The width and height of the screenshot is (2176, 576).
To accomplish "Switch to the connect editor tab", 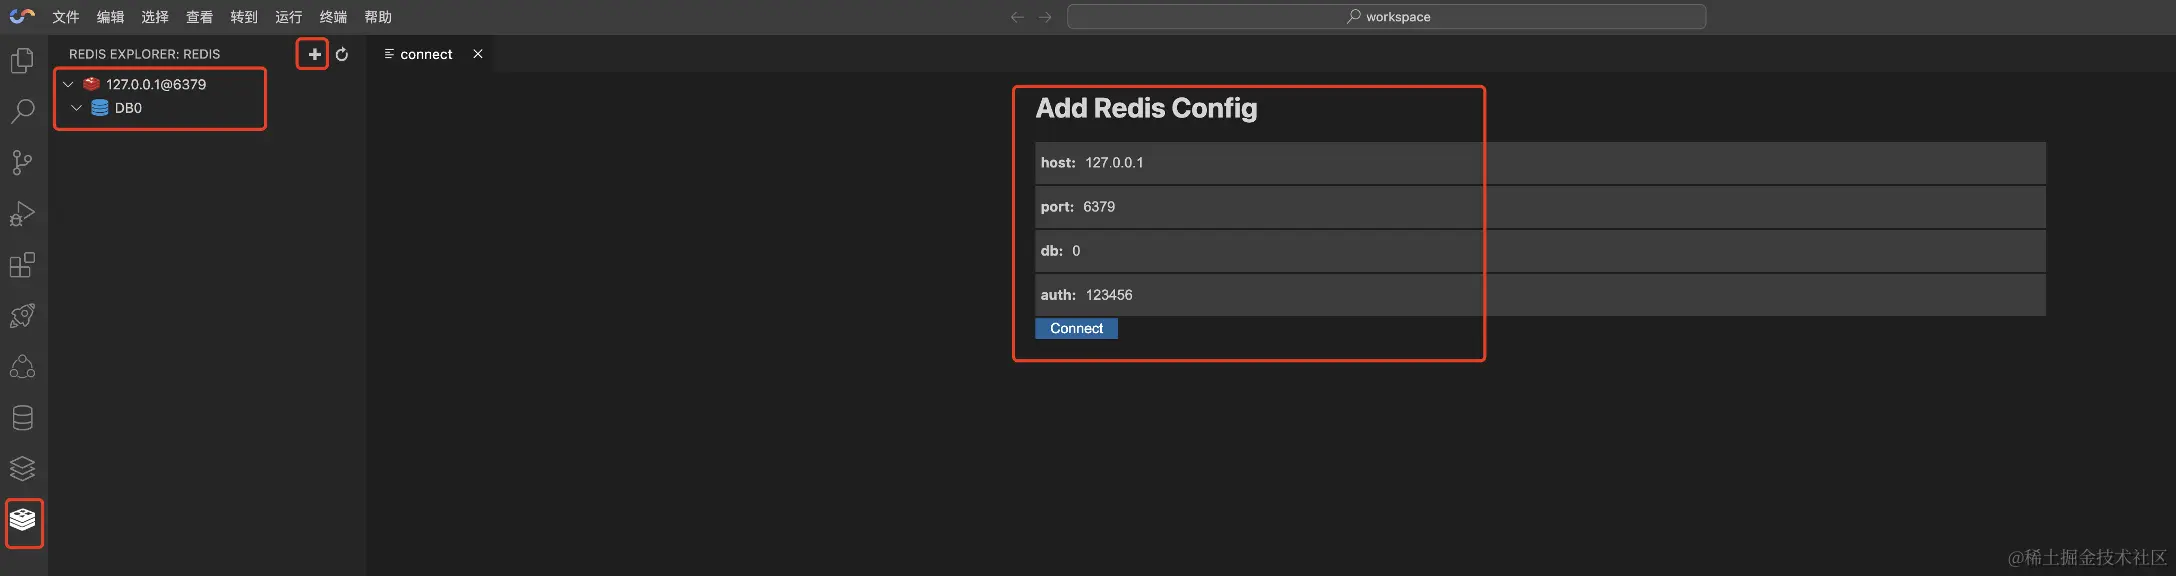I will pyautogui.click(x=426, y=54).
